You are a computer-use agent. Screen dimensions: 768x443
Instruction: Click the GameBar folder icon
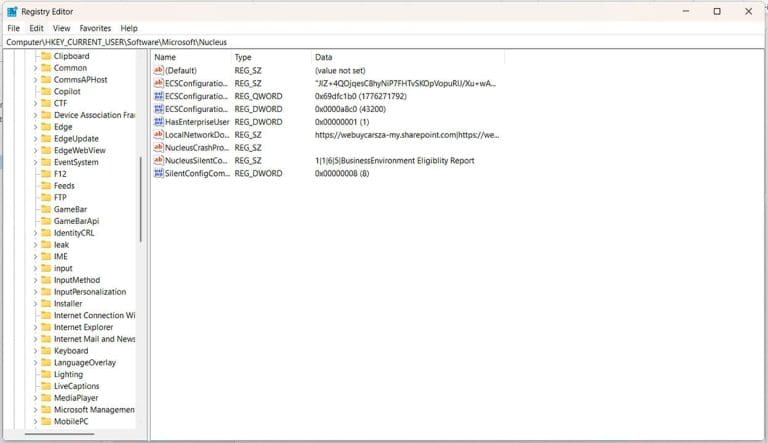coord(46,209)
